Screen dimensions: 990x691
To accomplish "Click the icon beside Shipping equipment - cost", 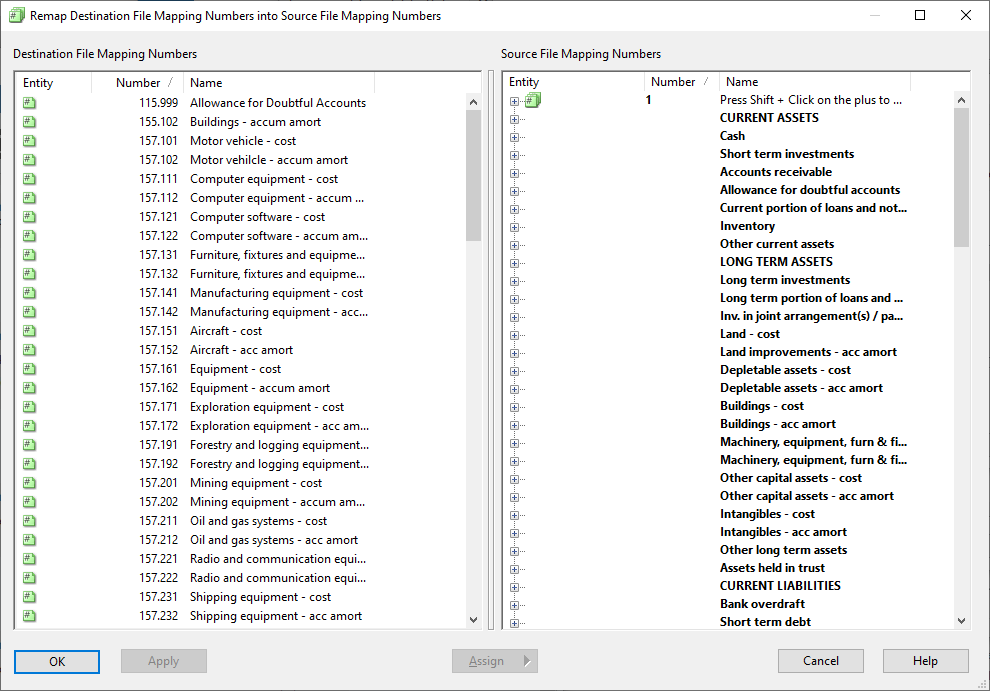I will (x=29, y=597).
